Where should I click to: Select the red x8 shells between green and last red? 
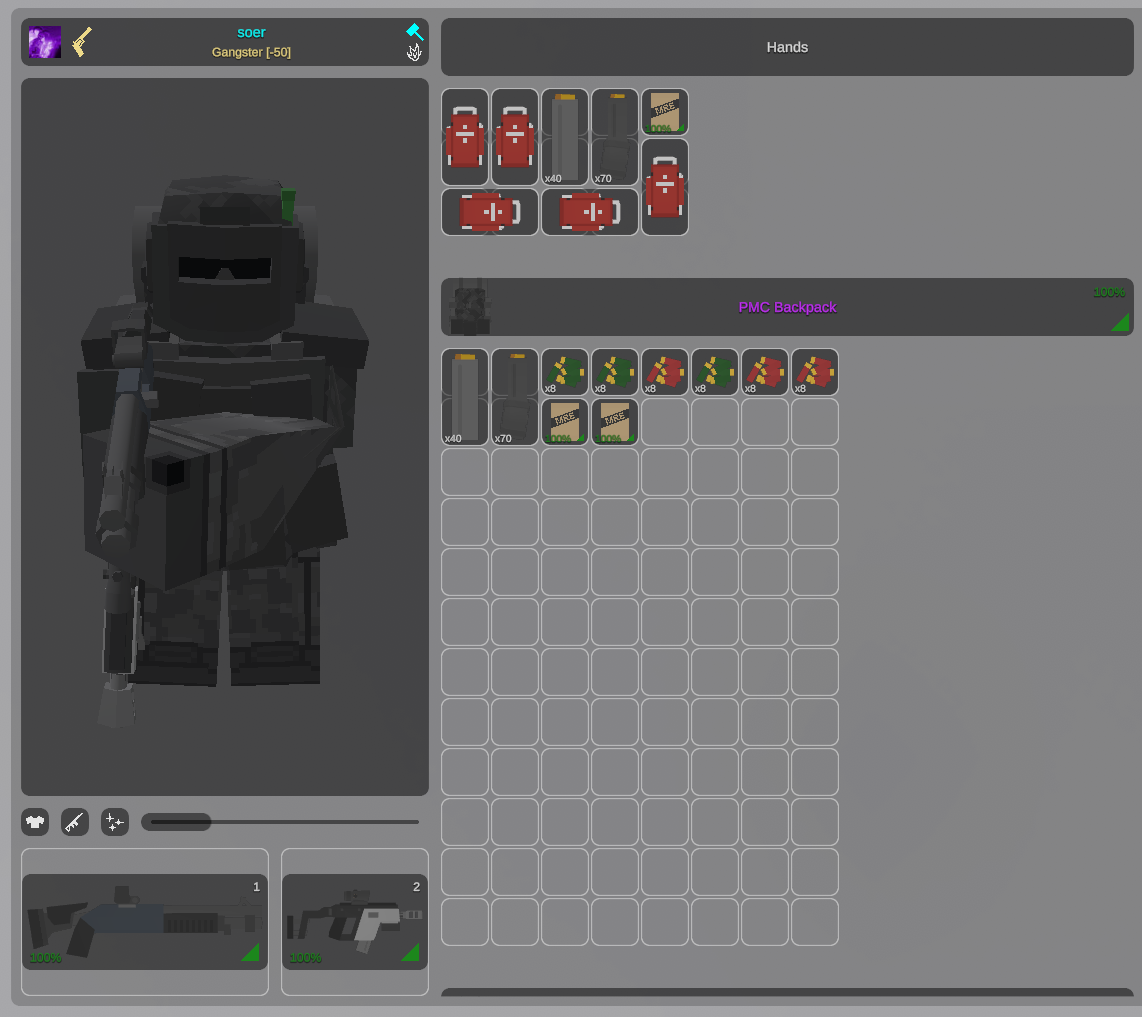765,372
